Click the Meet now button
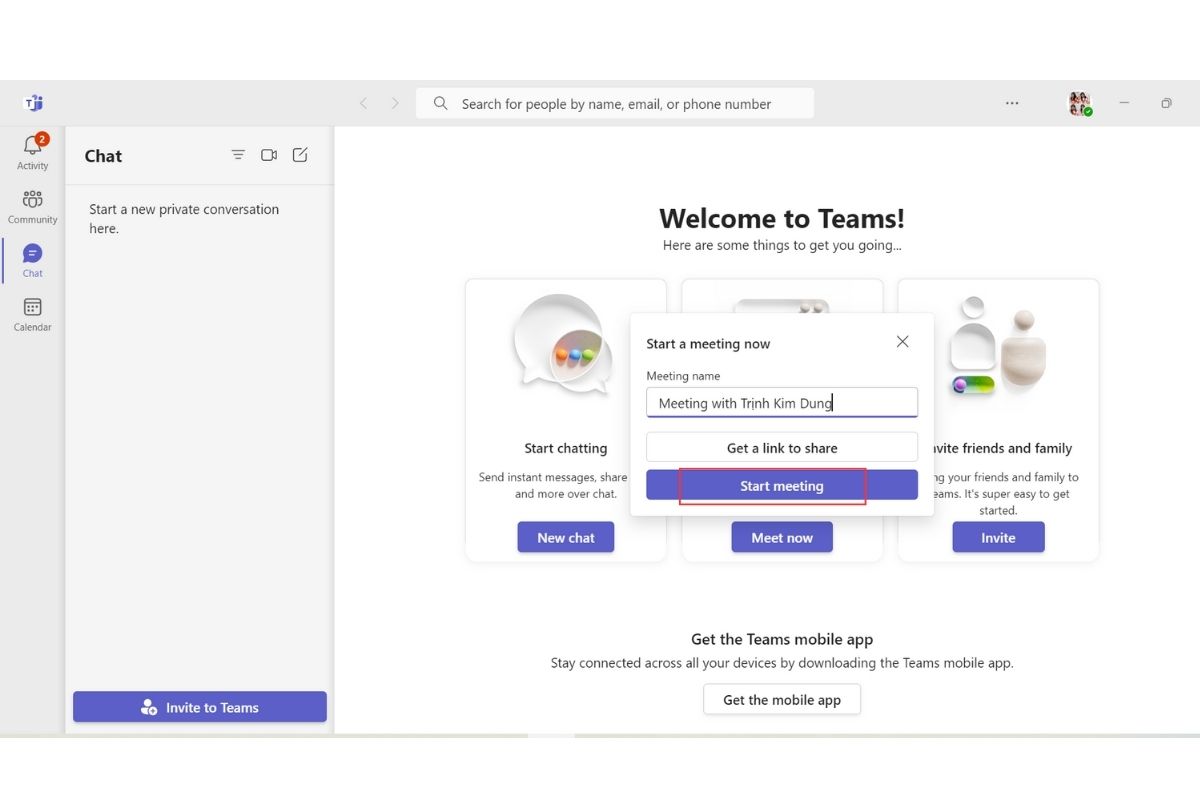 point(782,538)
